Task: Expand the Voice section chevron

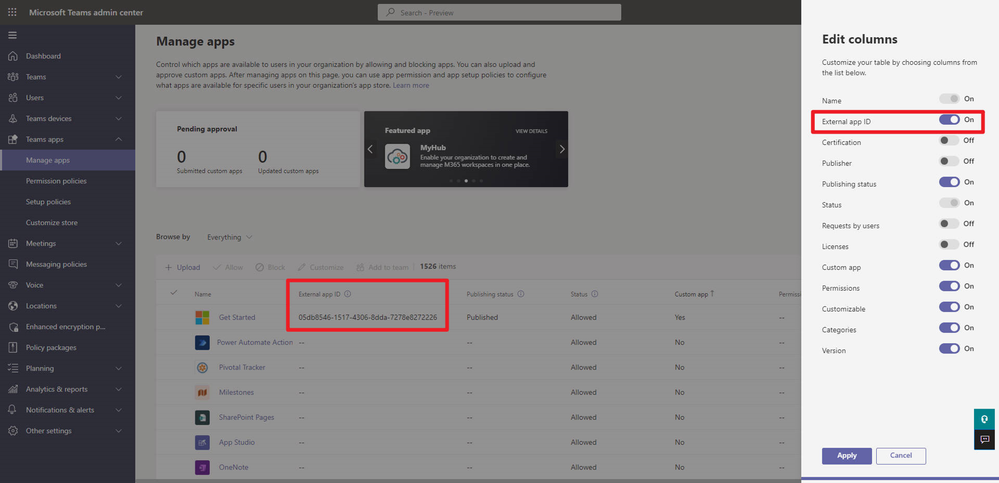Action: pyautogui.click(x=119, y=285)
